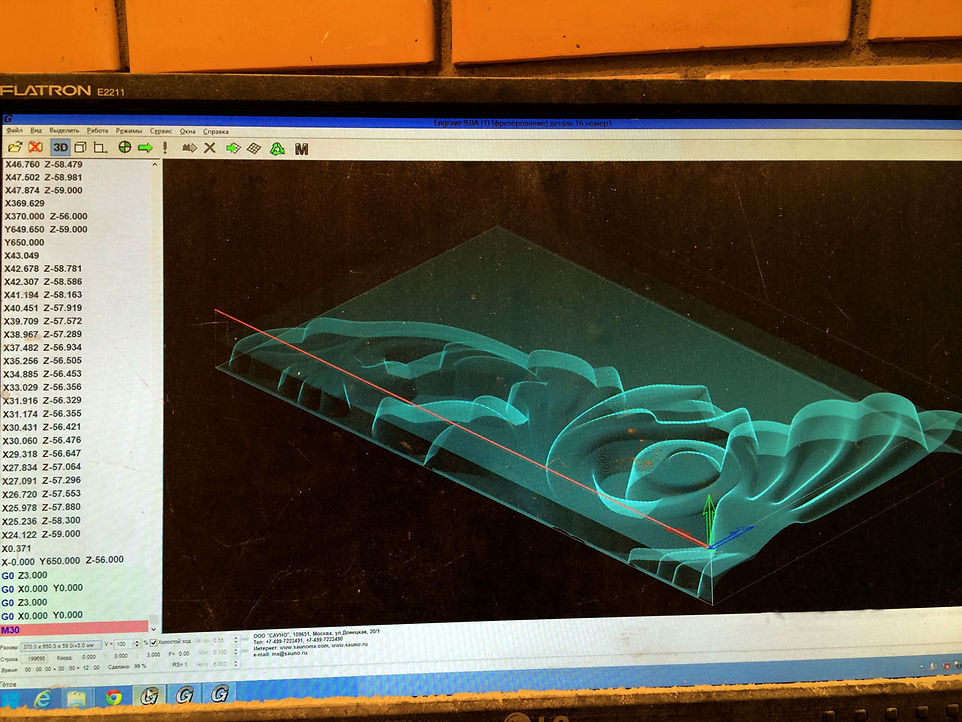Click the green crosshair target icon

point(125,147)
